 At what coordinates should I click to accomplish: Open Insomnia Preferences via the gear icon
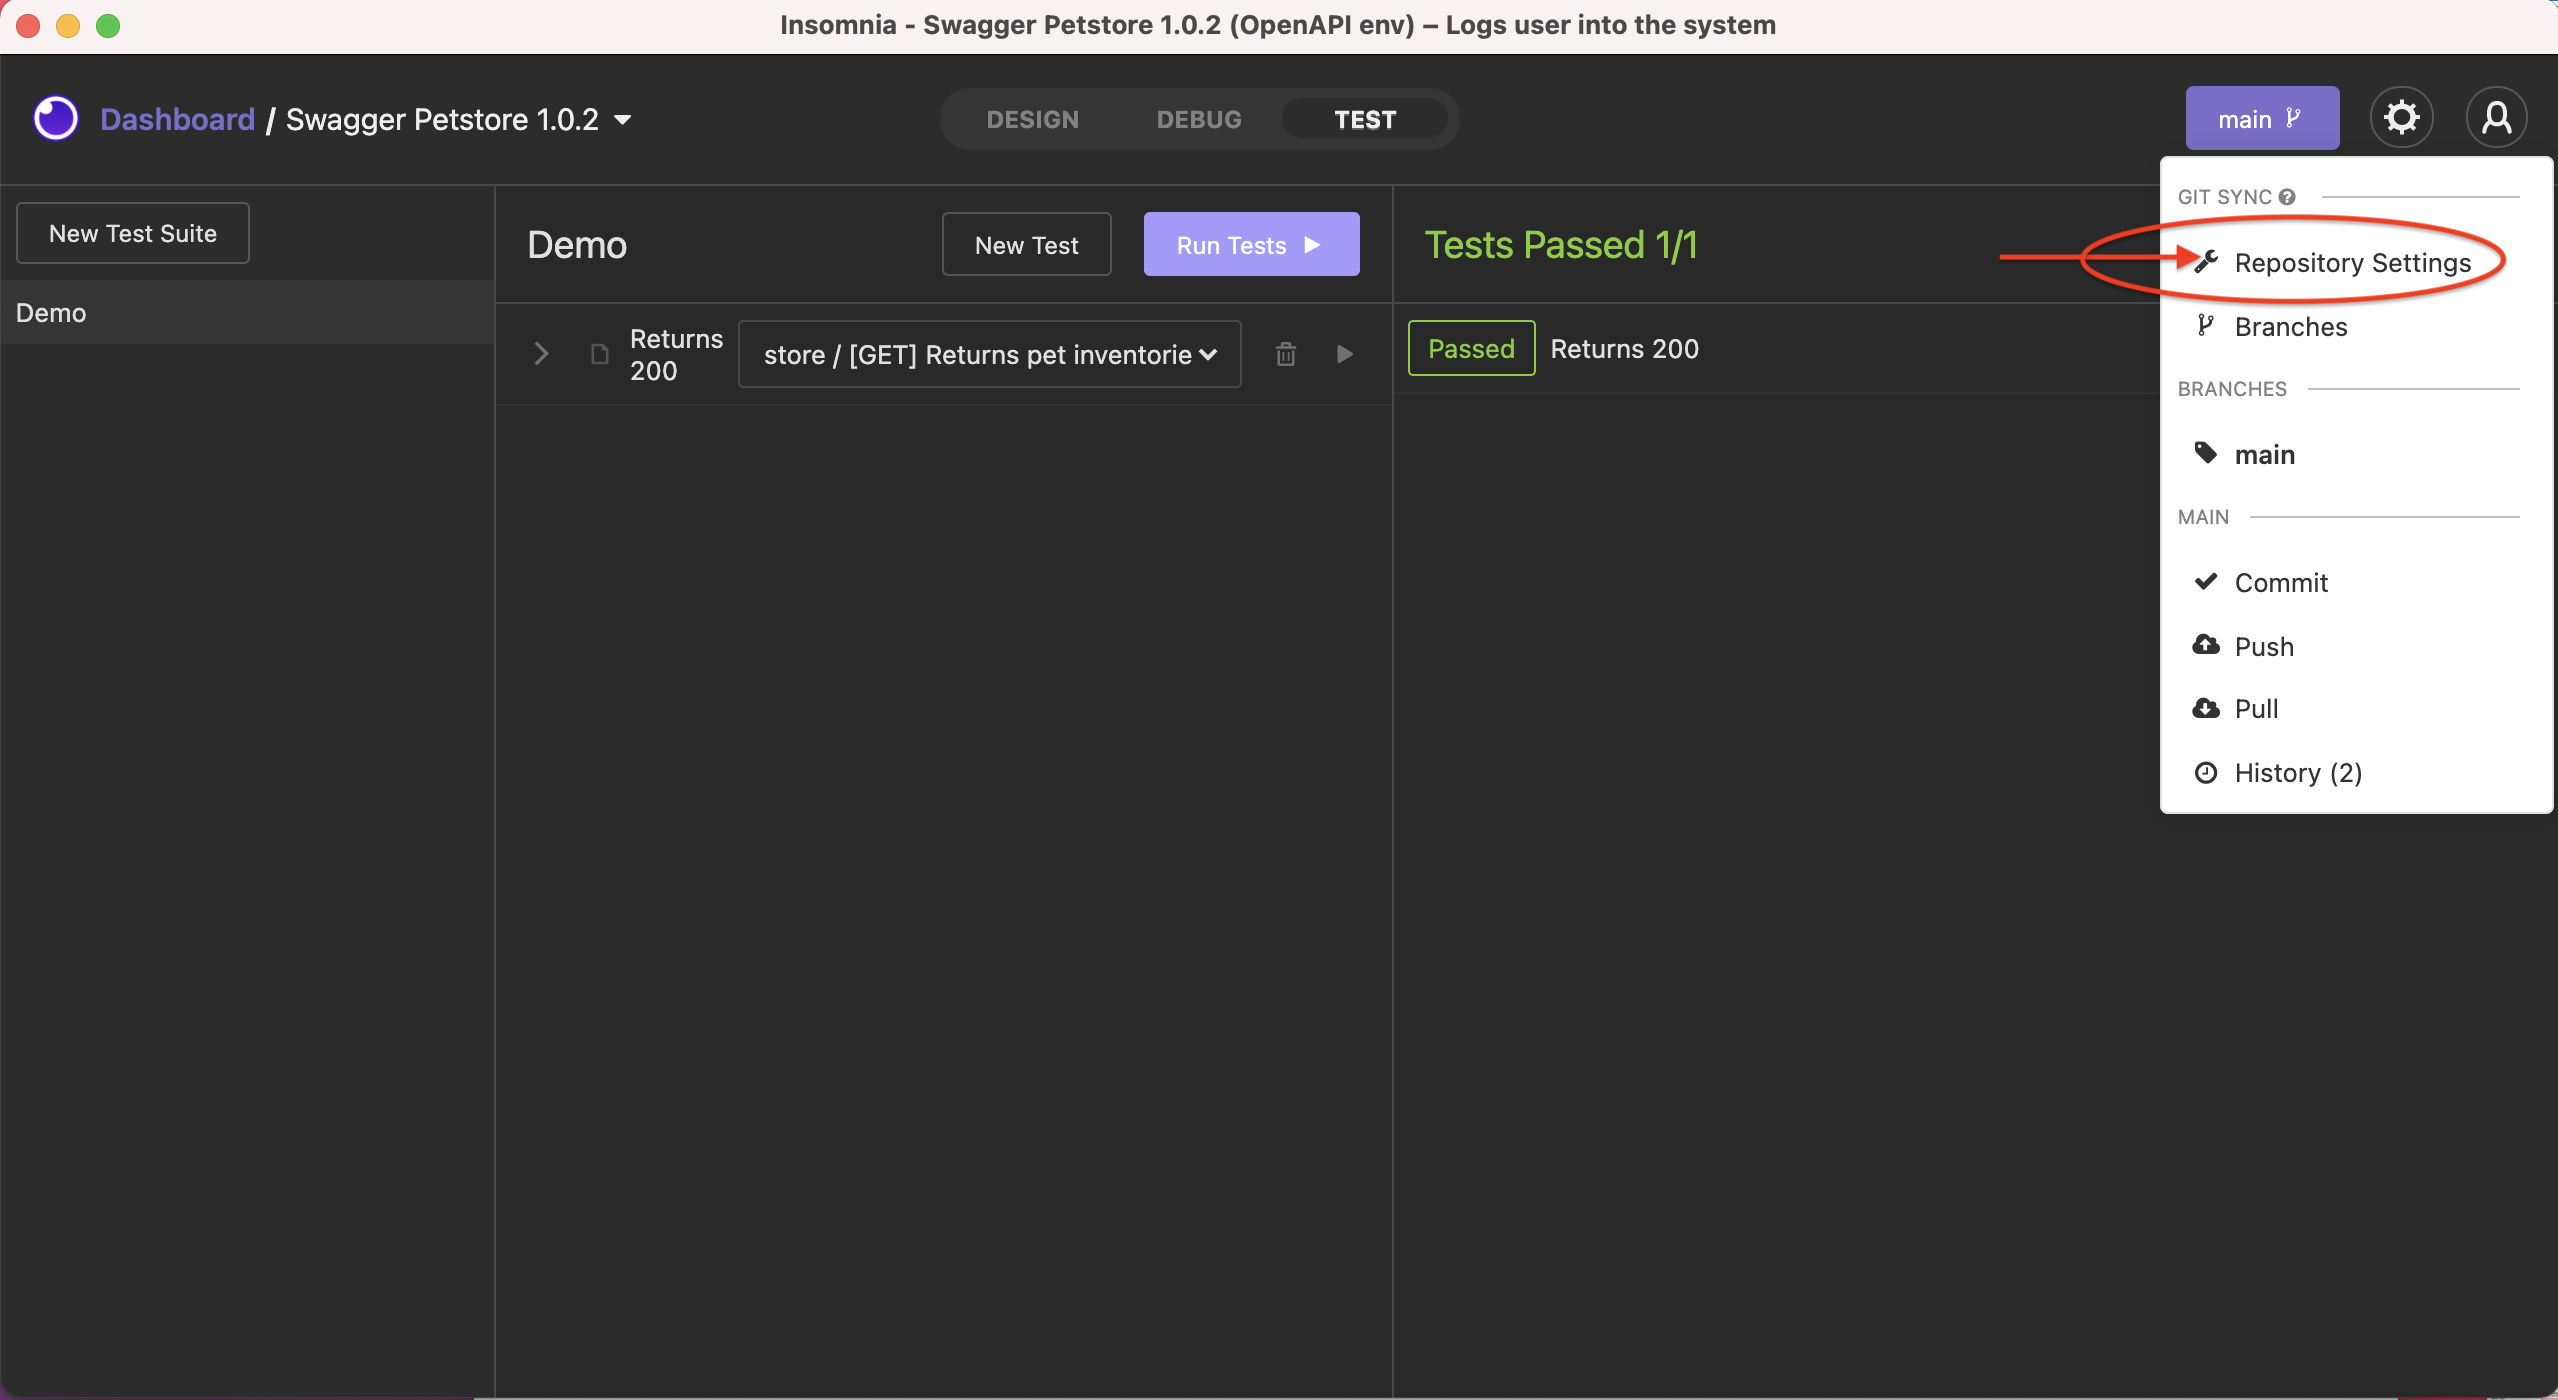point(2402,117)
